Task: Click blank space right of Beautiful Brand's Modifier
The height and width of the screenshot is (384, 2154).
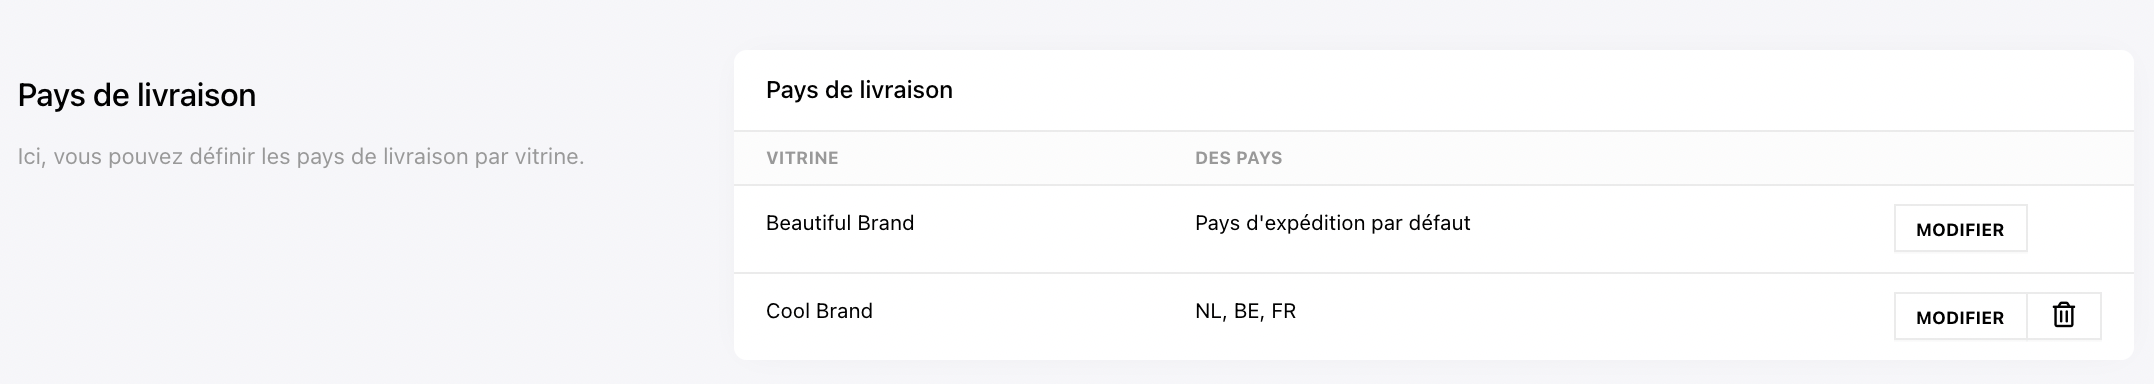Action: [2080, 229]
